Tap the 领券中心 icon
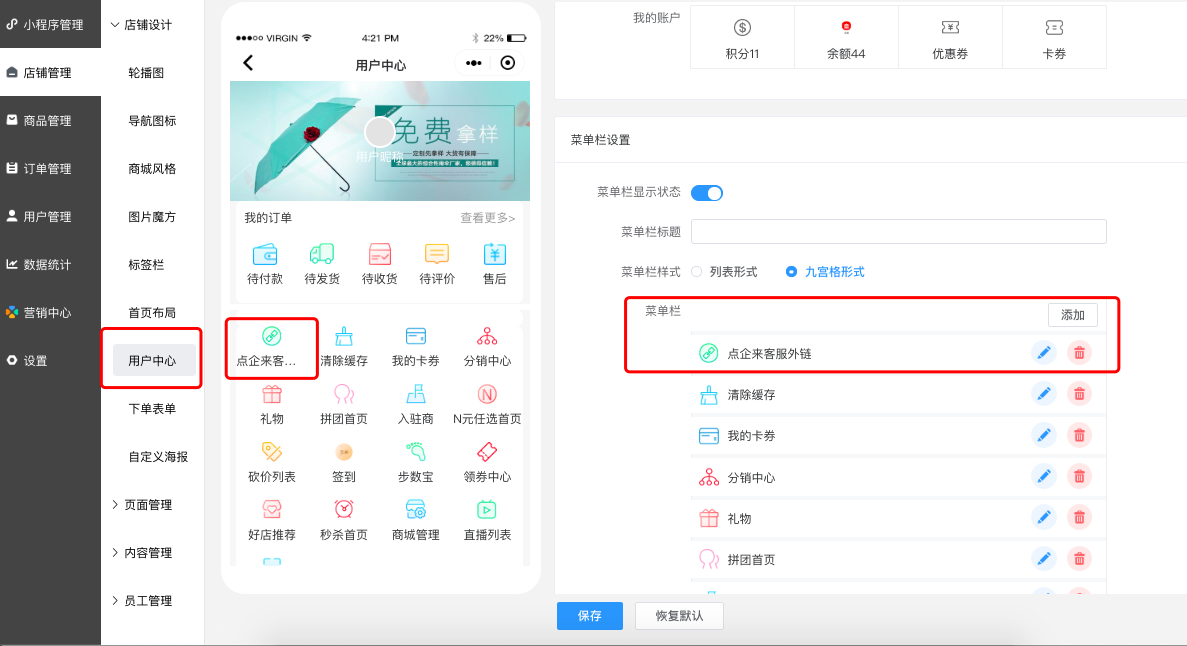 tap(487, 452)
